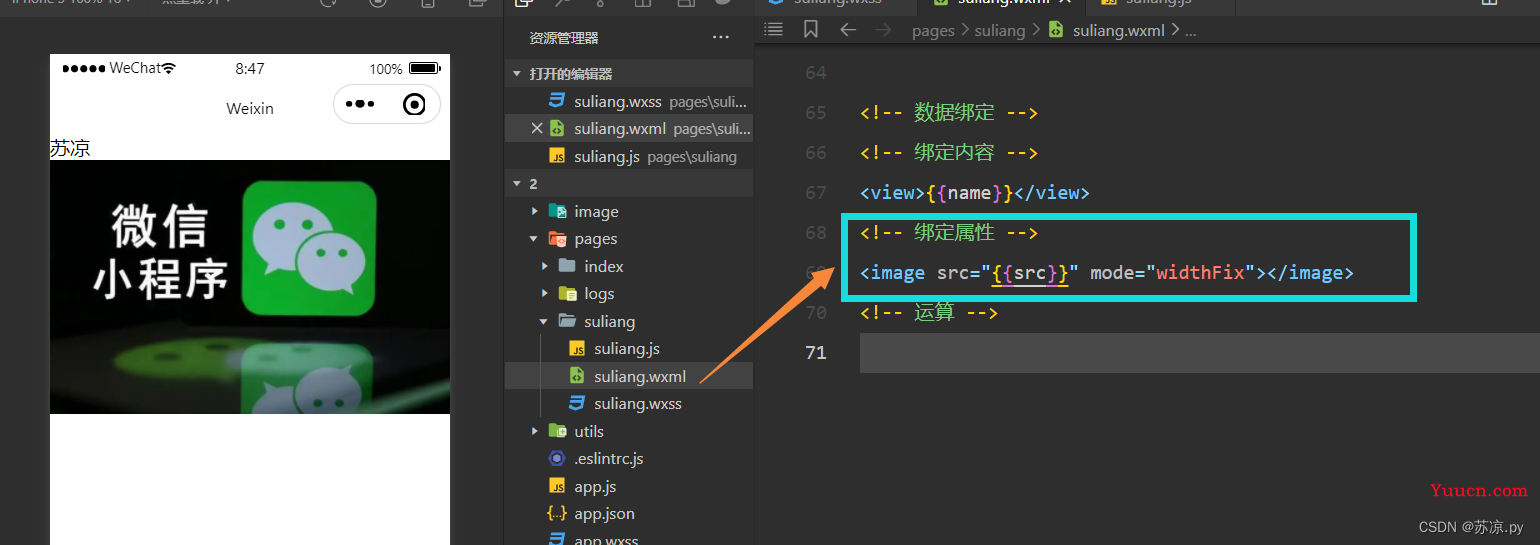
Task: Select suliang.wxml pages\suli... open editor row
Action: pyautogui.click(x=629, y=128)
